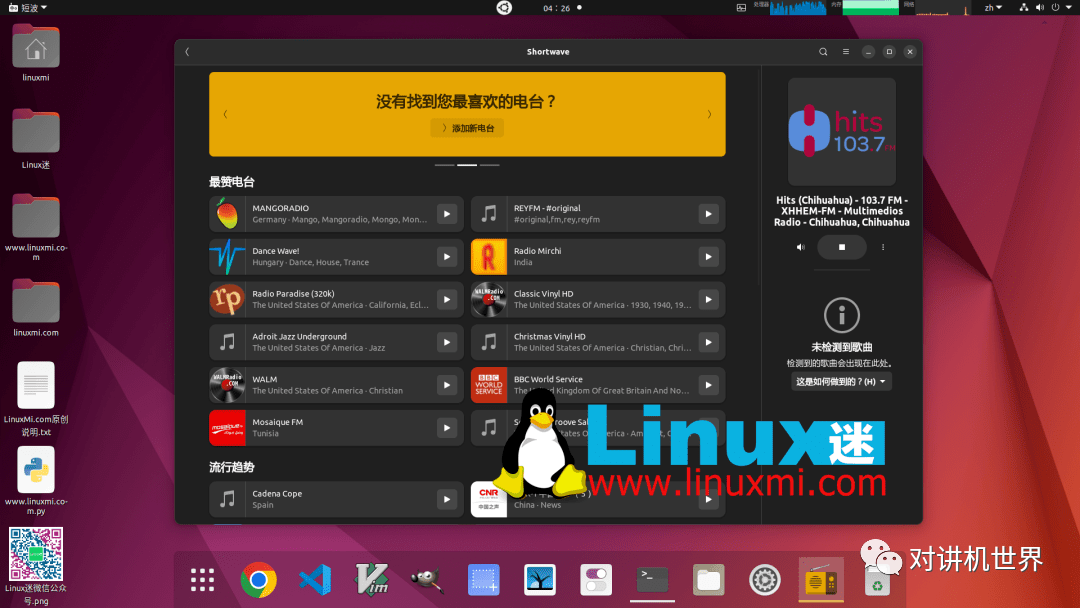Play REYFM - #original station
1080x608 pixels.
tap(708, 214)
